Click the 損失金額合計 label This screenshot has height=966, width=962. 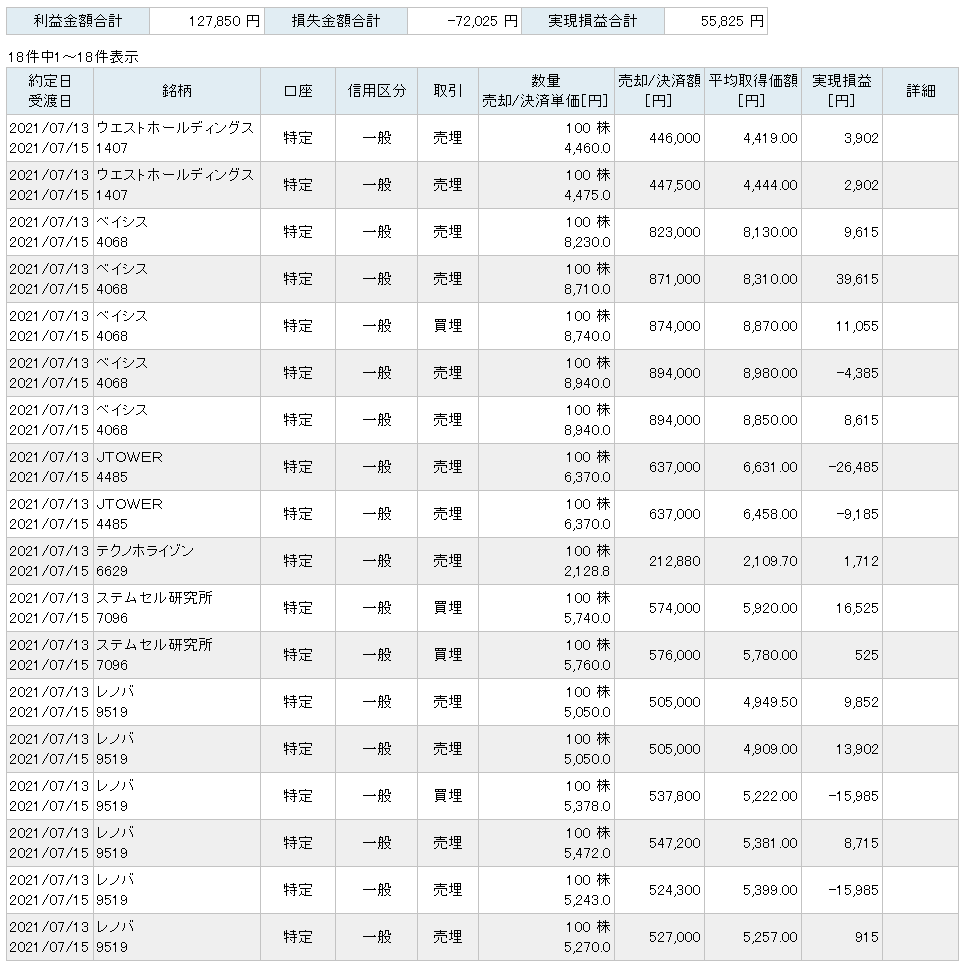click(x=336, y=21)
